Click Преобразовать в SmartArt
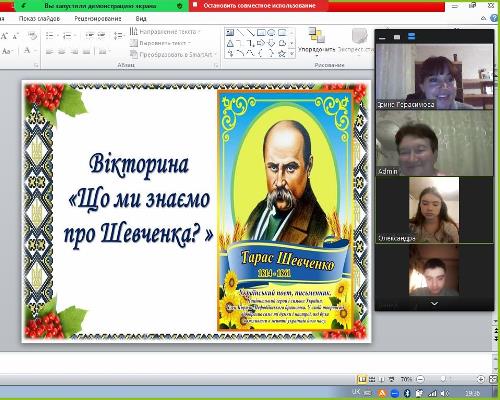Viewport: 500px width, 400px height. coord(173,54)
